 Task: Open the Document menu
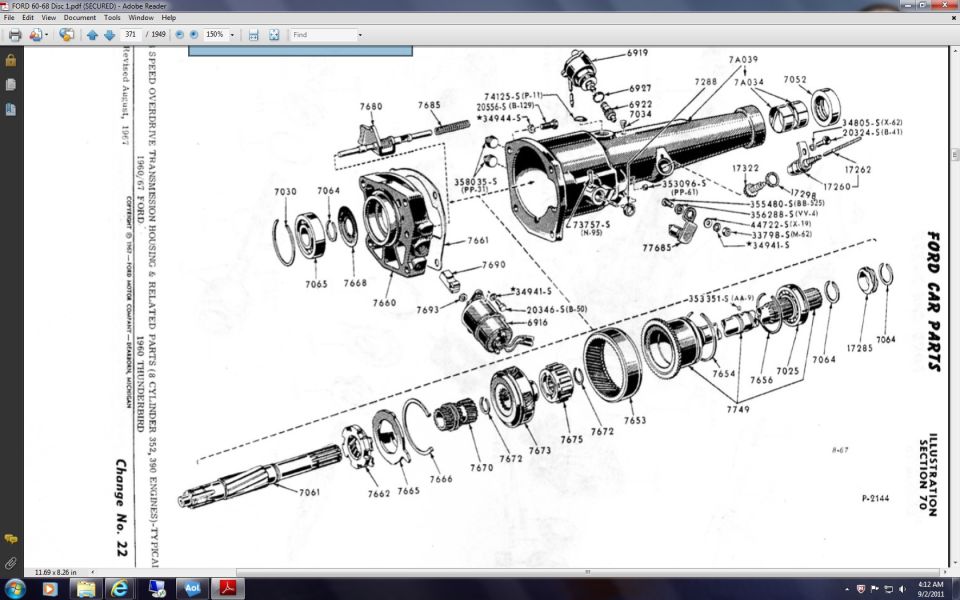coord(80,18)
